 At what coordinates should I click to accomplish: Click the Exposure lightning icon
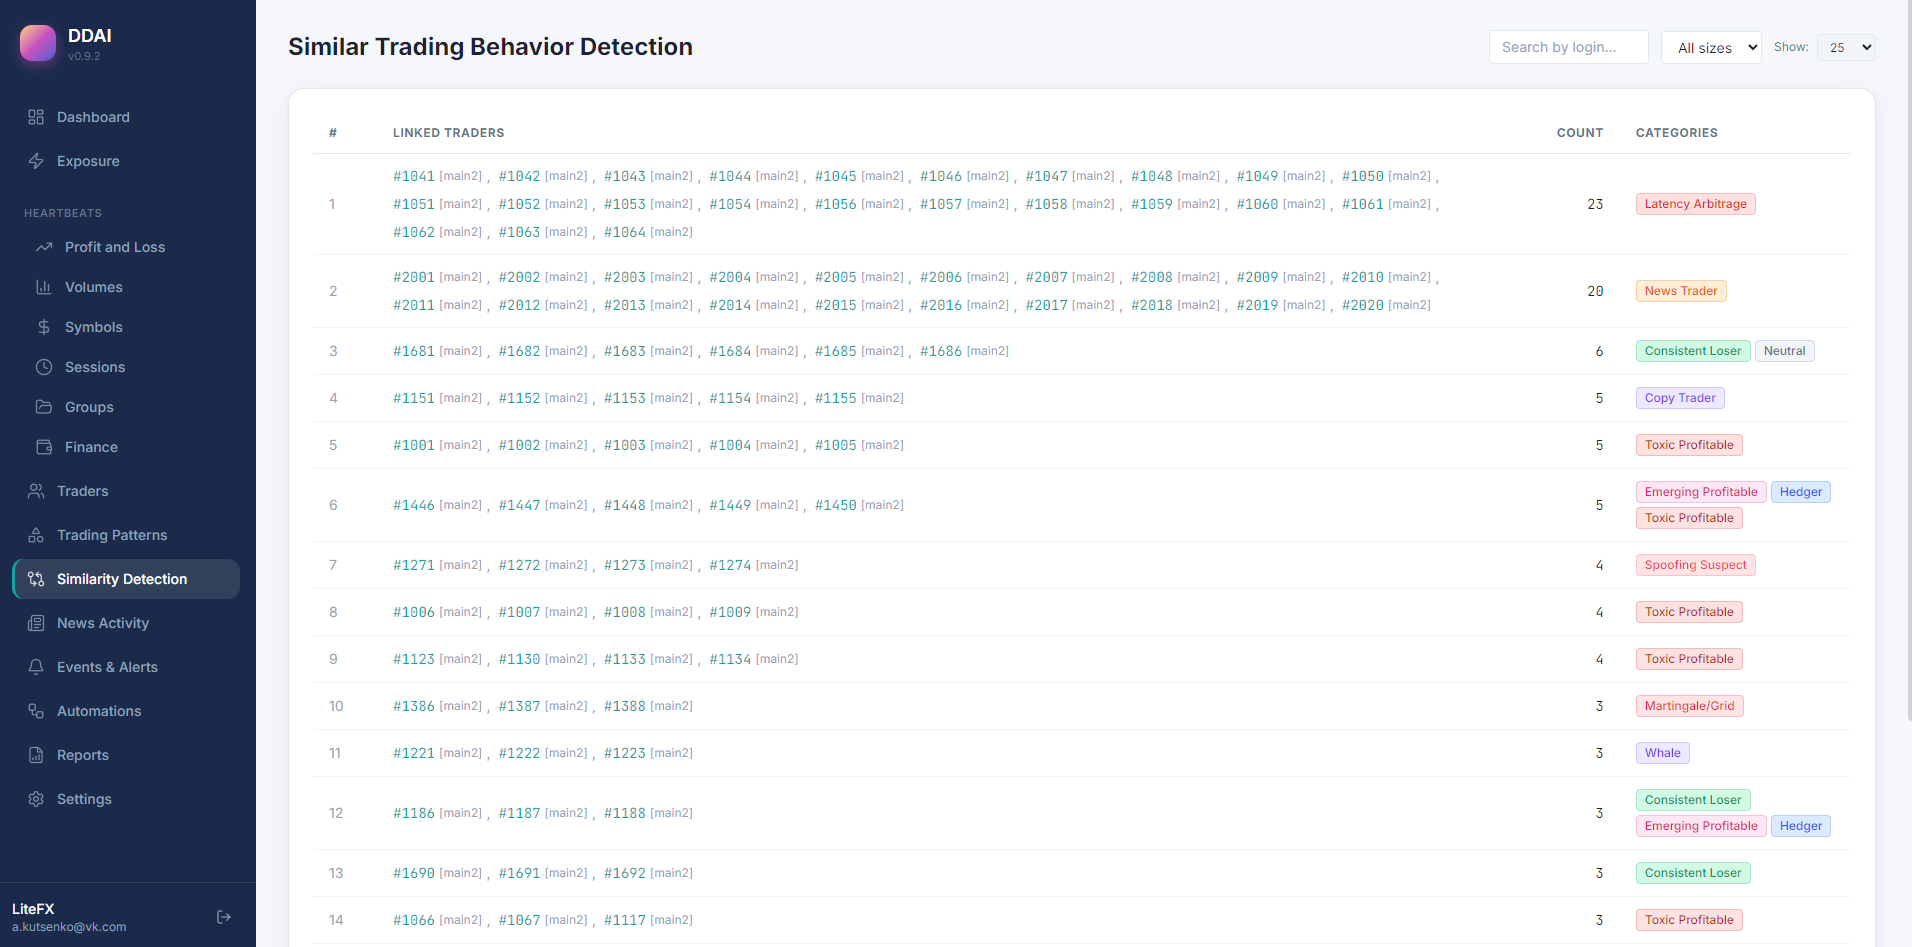pos(36,161)
